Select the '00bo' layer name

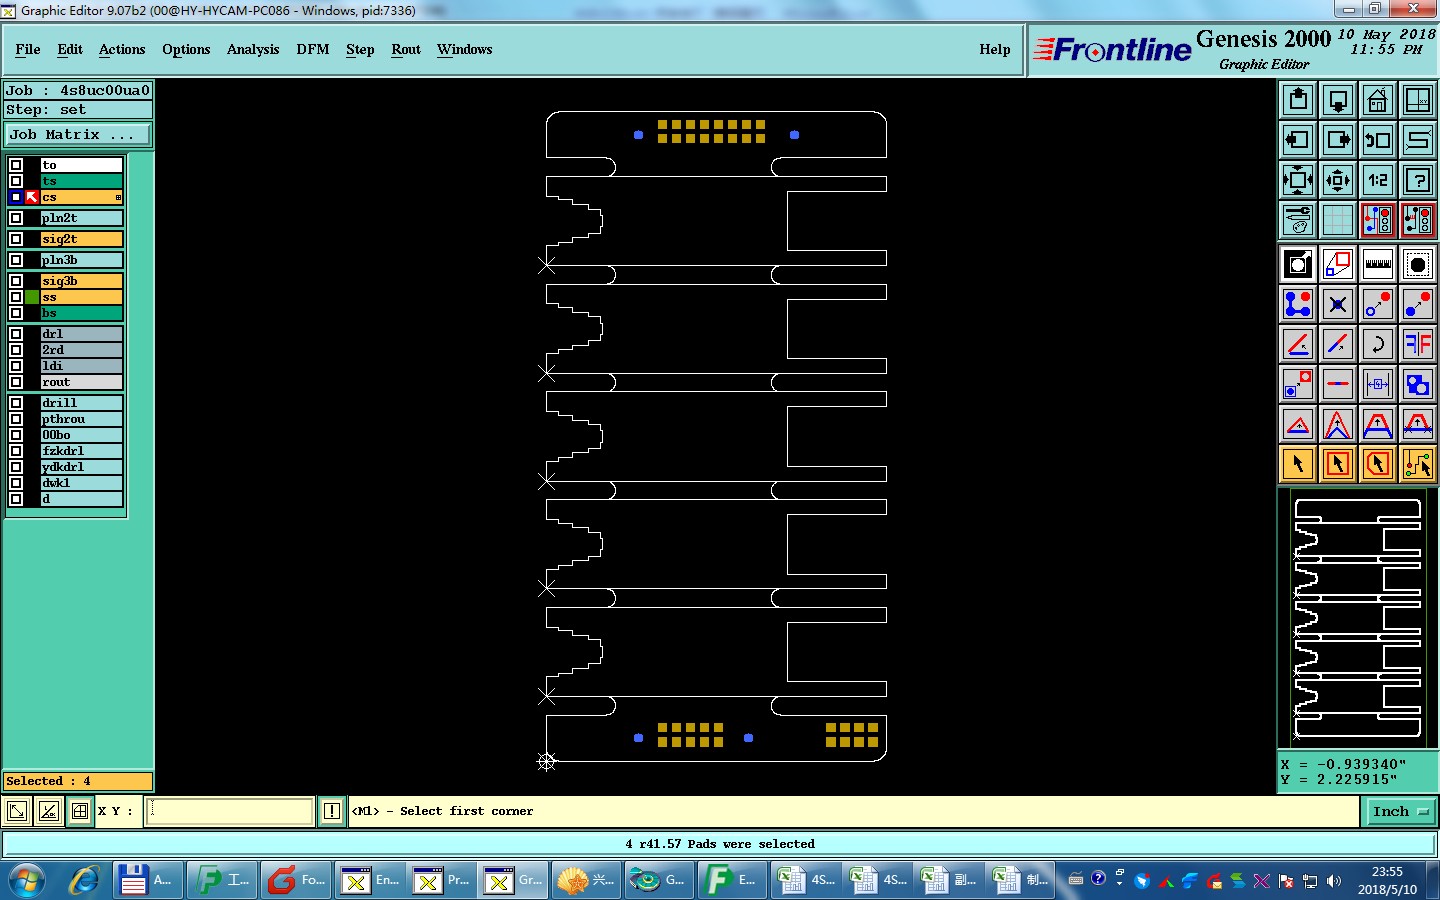(x=81, y=435)
